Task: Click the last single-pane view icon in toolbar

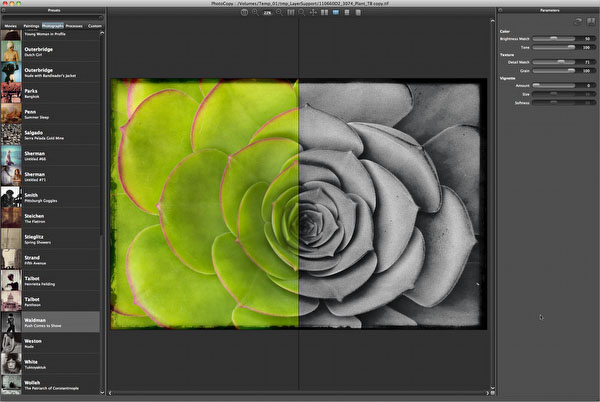Action: tap(358, 13)
